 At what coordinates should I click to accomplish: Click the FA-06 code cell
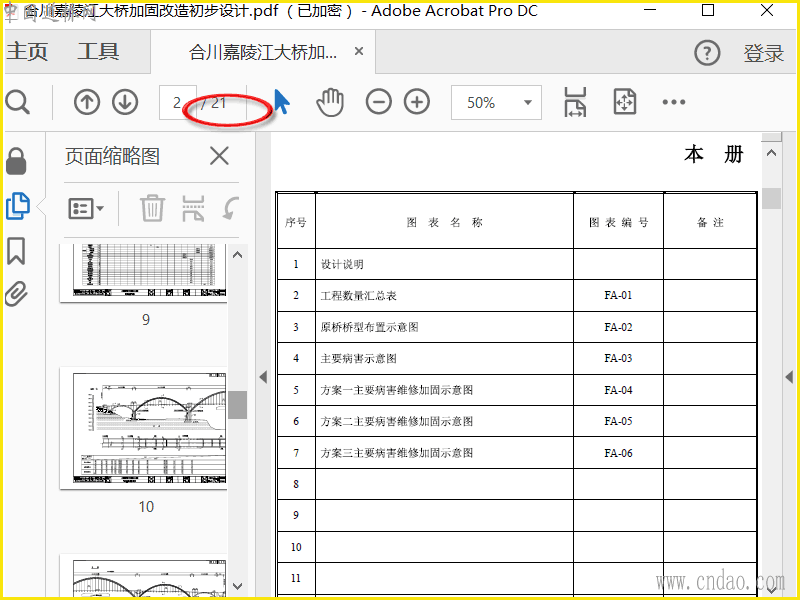click(618, 453)
